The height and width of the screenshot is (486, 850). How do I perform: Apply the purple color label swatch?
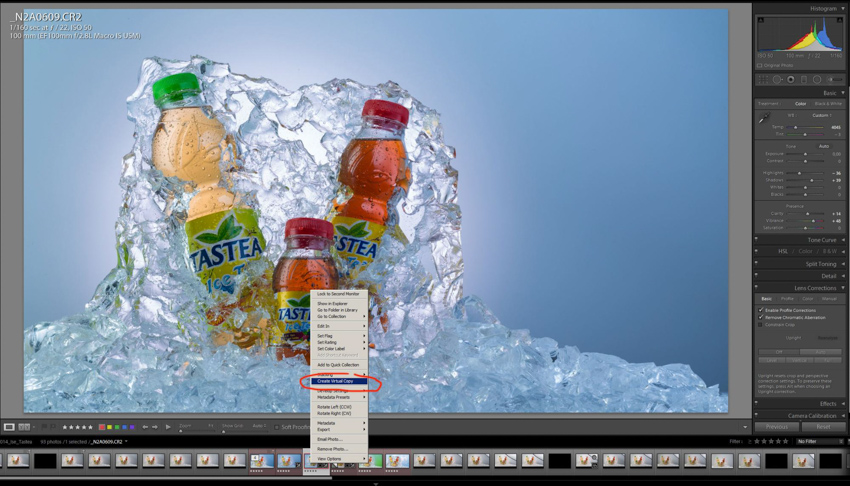pyautogui.click(x=132, y=427)
